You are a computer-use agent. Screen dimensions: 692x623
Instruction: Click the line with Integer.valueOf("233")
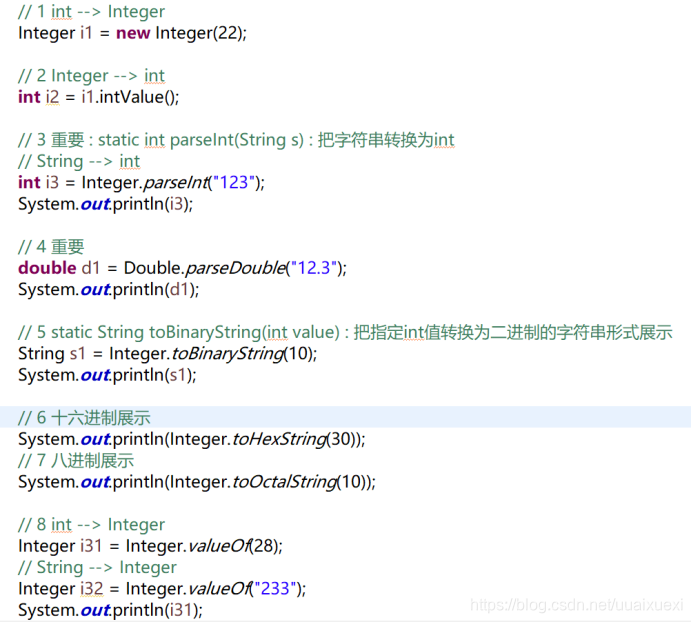click(x=162, y=589)
